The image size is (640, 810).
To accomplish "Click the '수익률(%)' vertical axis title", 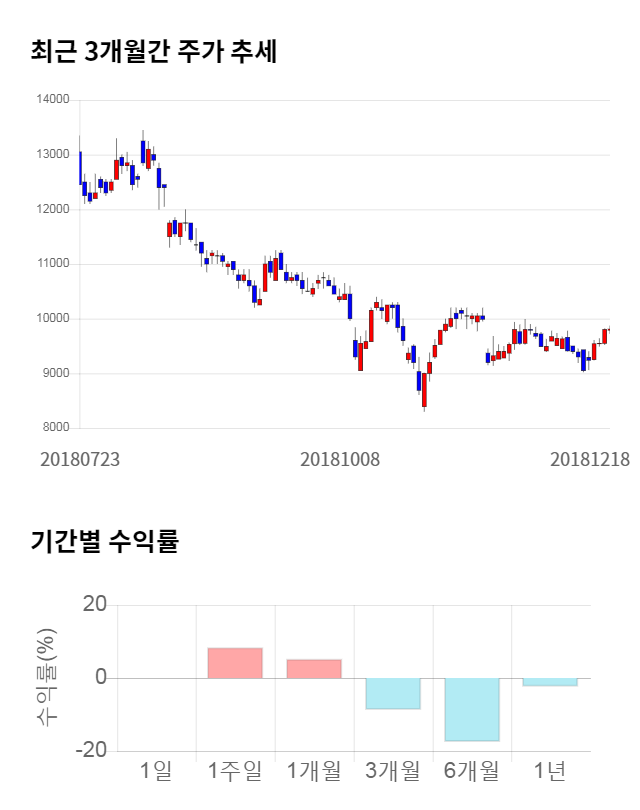I will [x=46, y=678].
